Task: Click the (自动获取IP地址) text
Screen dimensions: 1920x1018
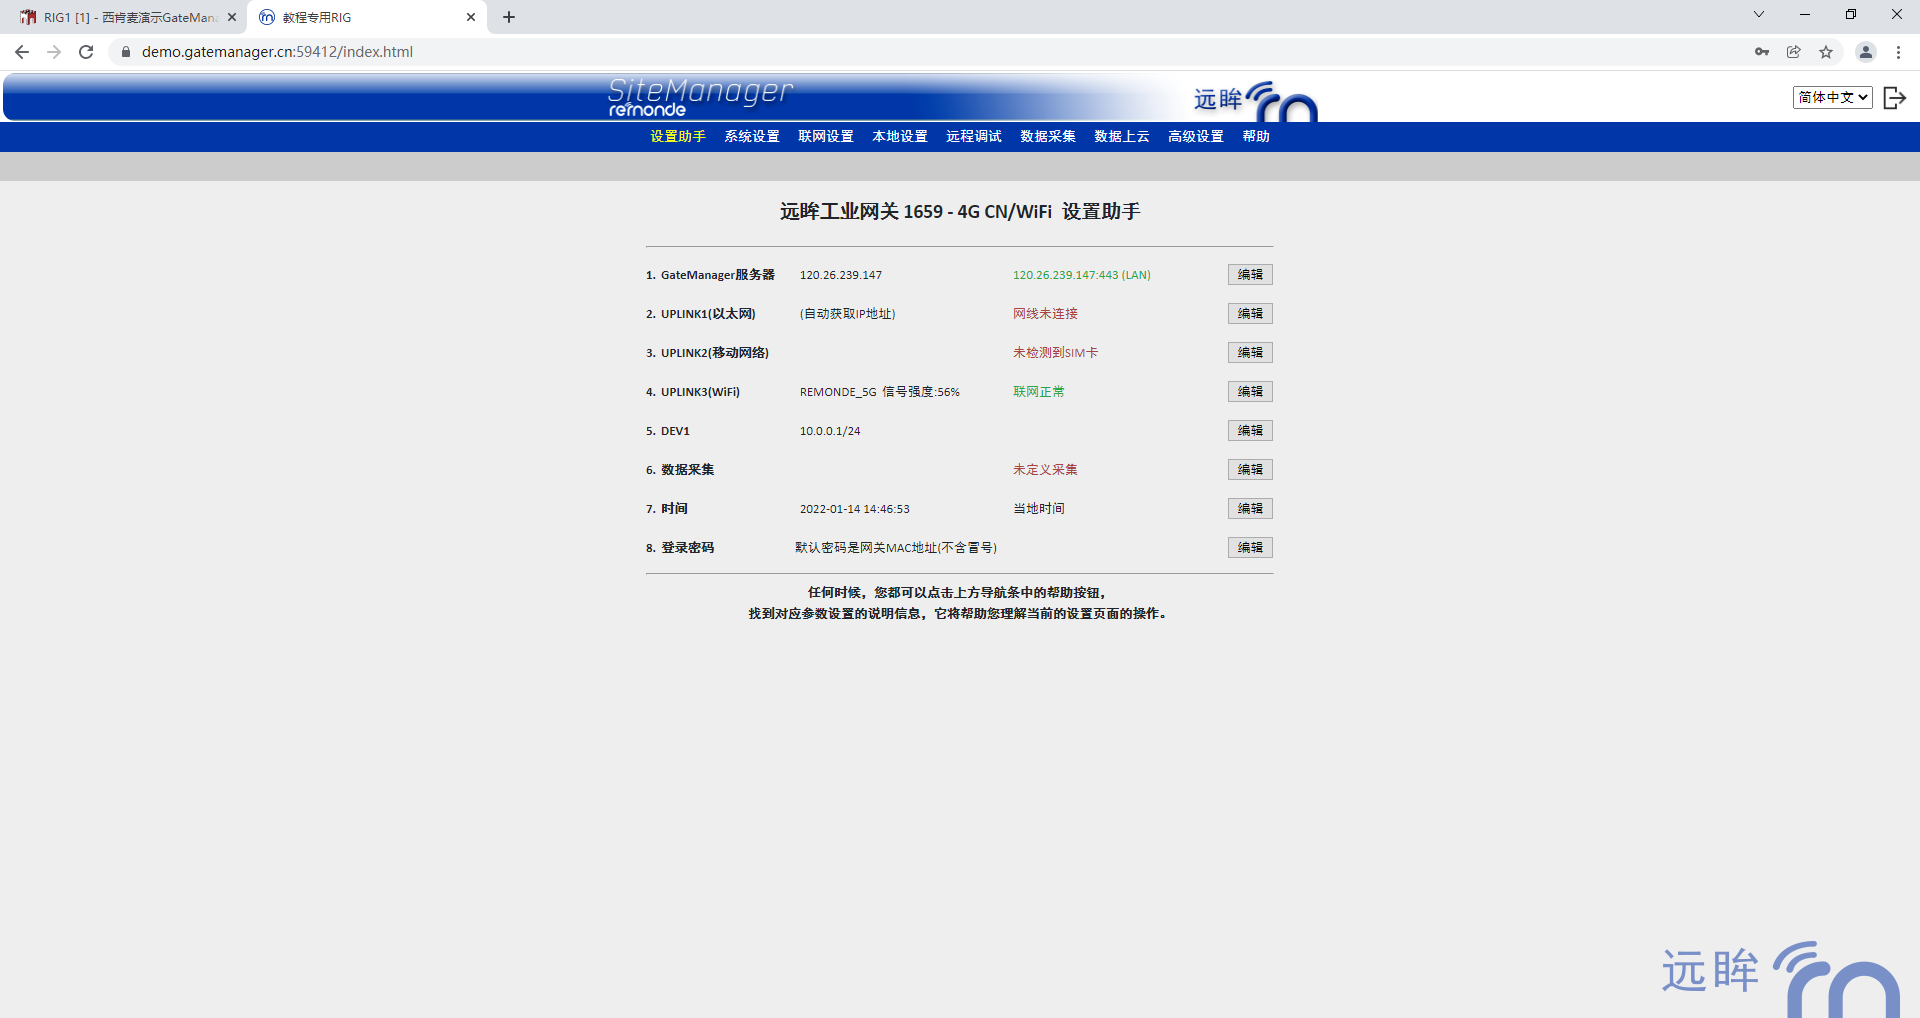Action: click(848, 314)
